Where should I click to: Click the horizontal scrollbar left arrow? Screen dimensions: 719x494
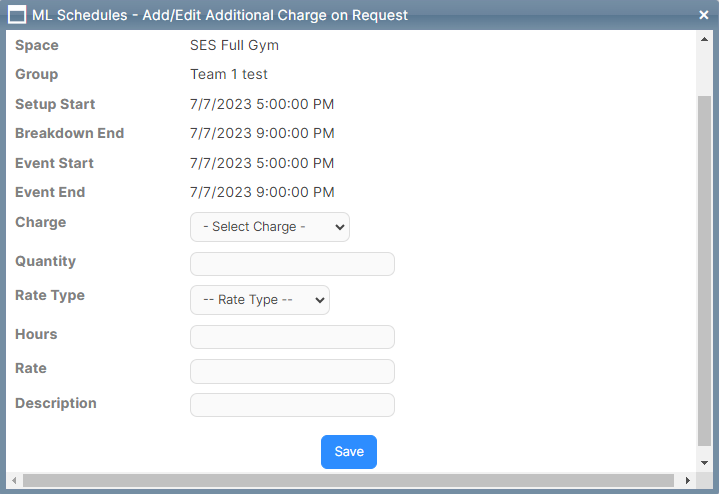tap(14, 480)
